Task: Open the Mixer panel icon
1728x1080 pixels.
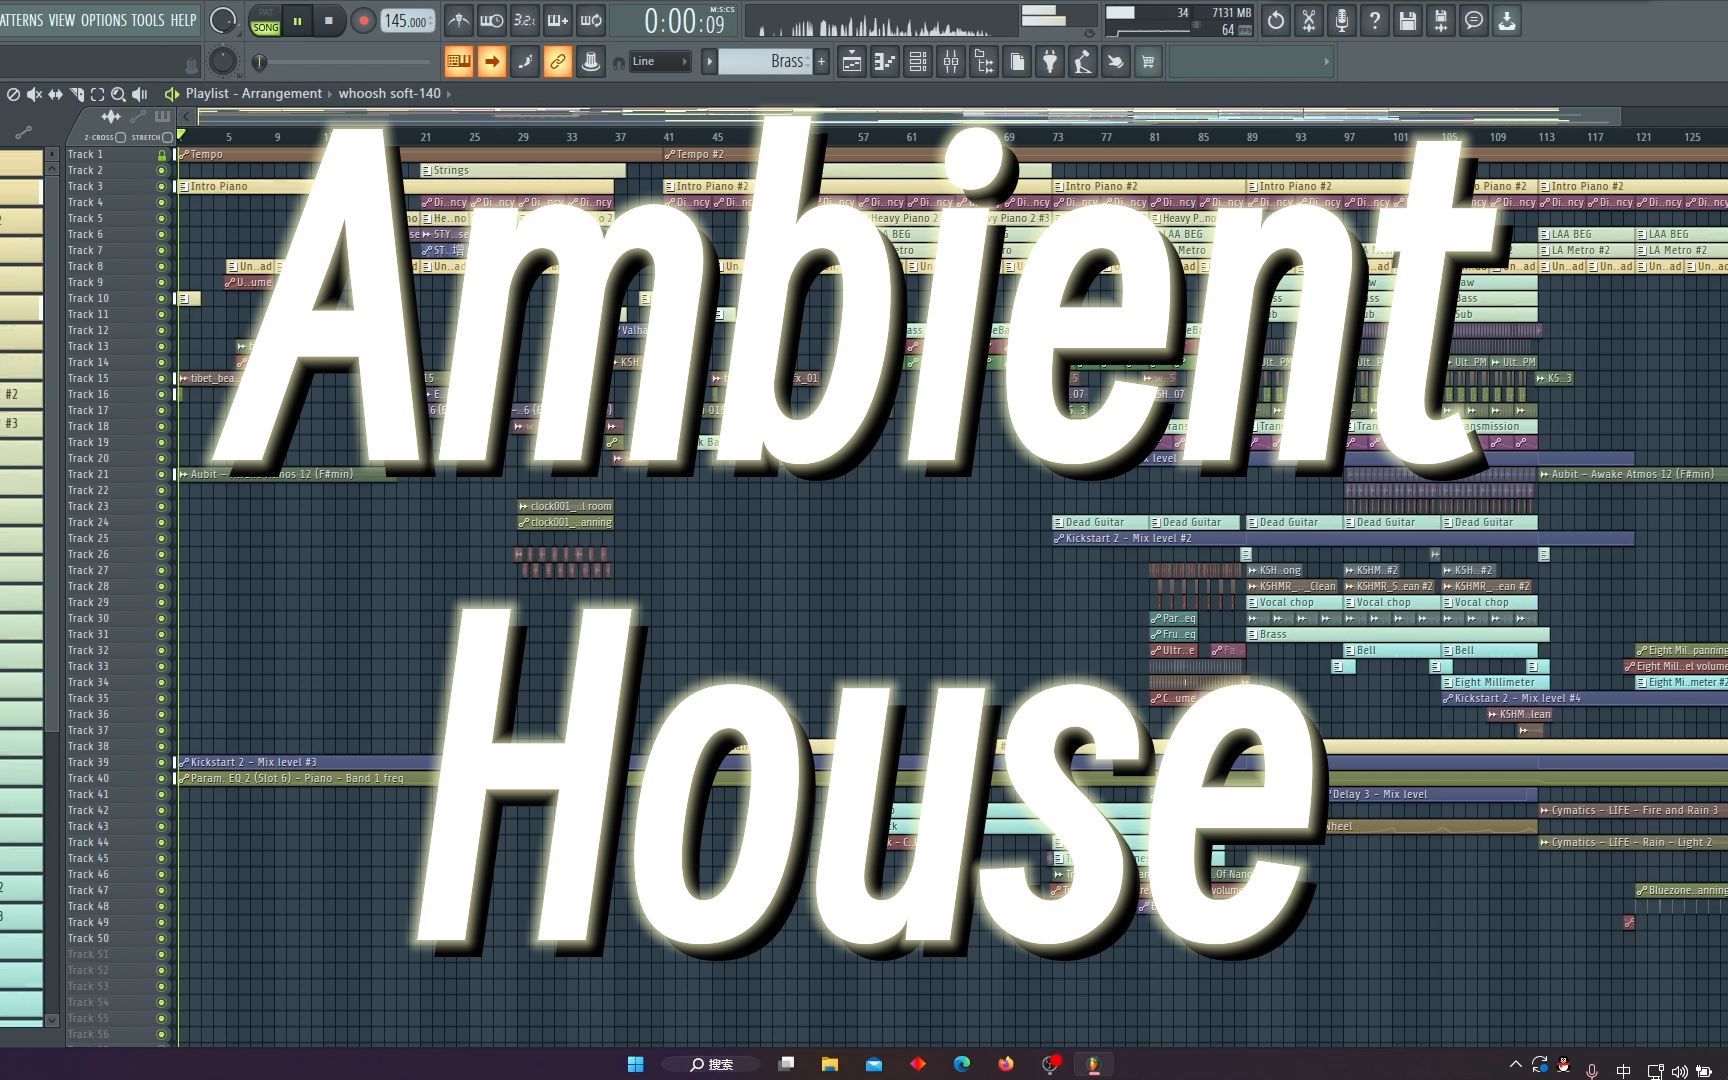Action: 951,61
